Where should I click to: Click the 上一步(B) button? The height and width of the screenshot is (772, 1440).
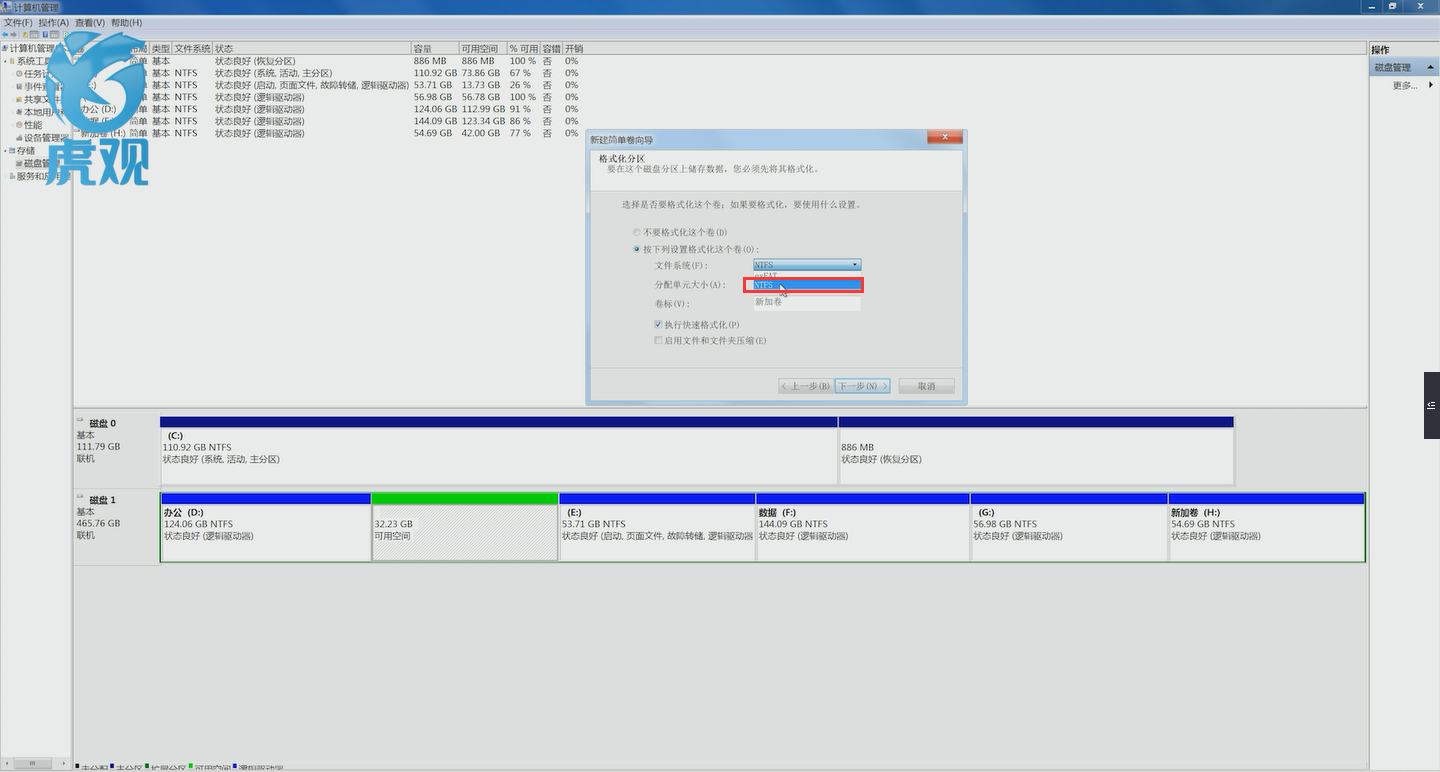click(805, 386)
